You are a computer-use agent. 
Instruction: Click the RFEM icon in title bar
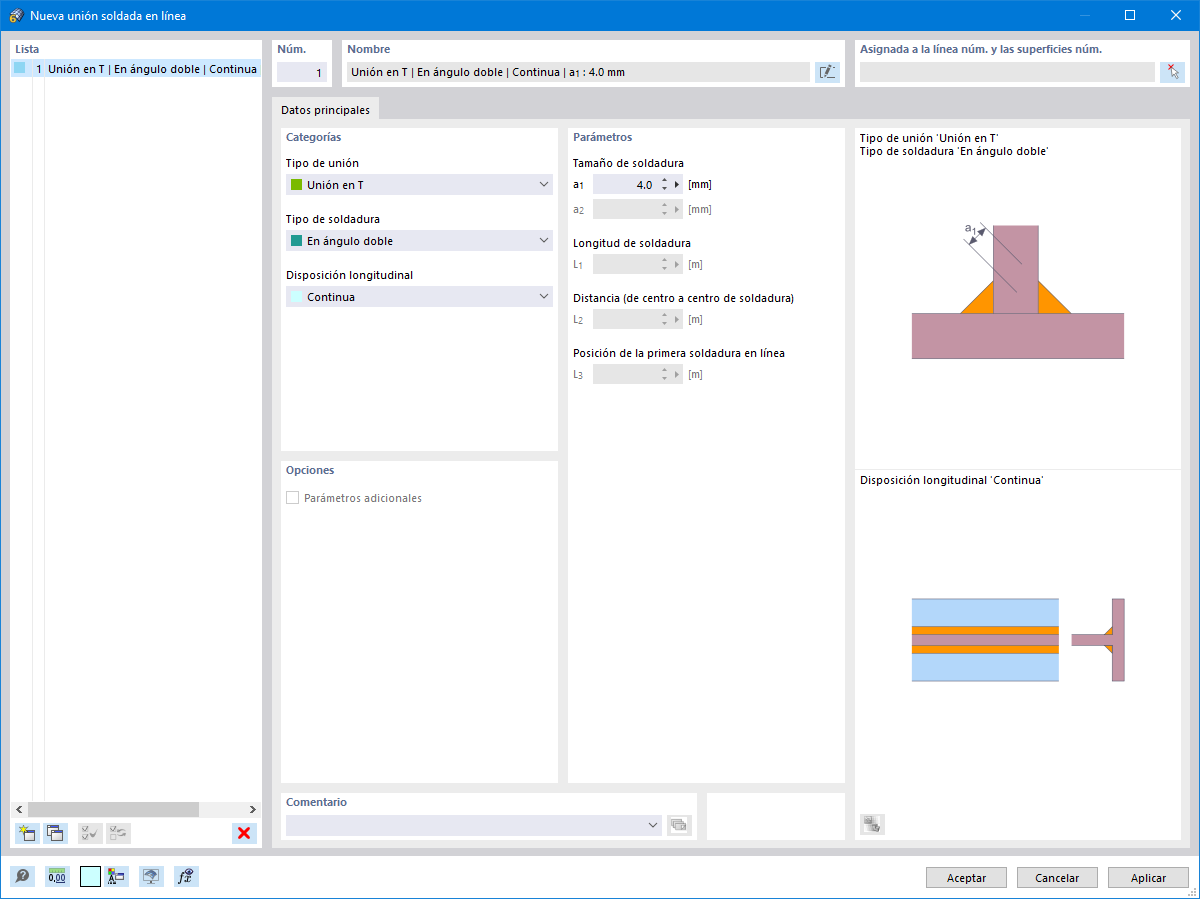pos(15,16)
